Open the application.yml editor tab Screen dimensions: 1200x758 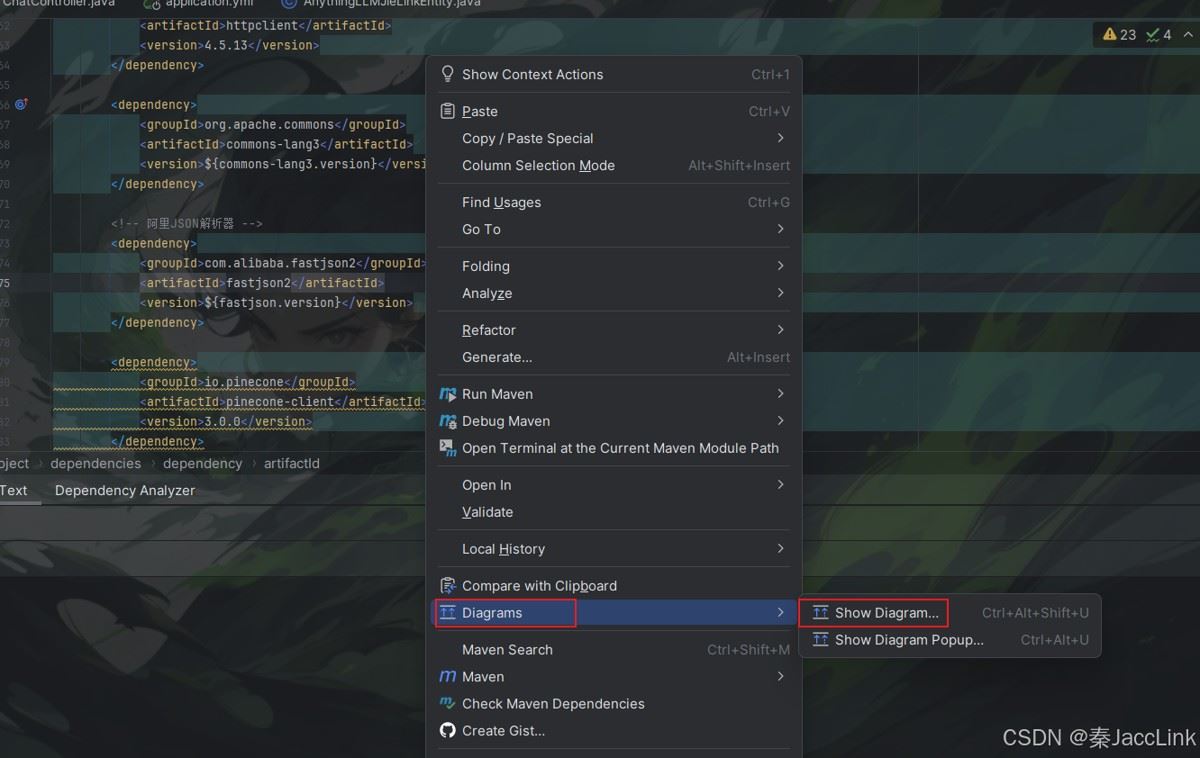[200, 3]
